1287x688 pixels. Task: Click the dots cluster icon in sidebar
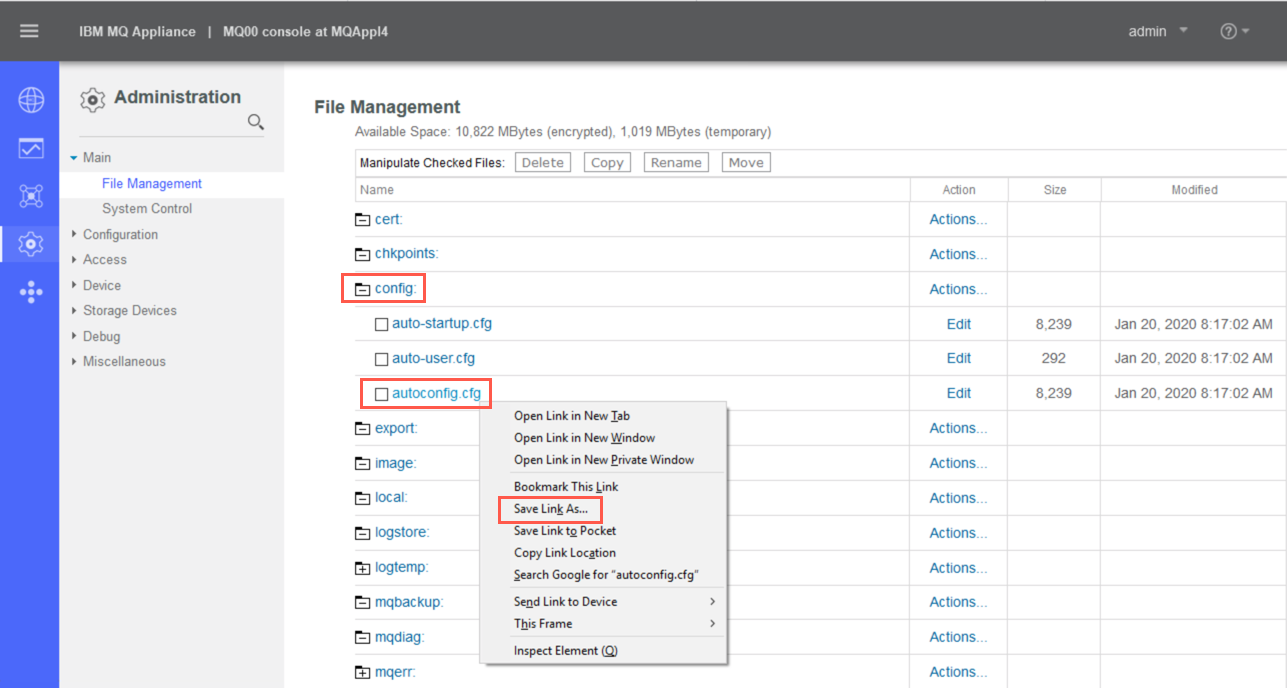(31, 292)
